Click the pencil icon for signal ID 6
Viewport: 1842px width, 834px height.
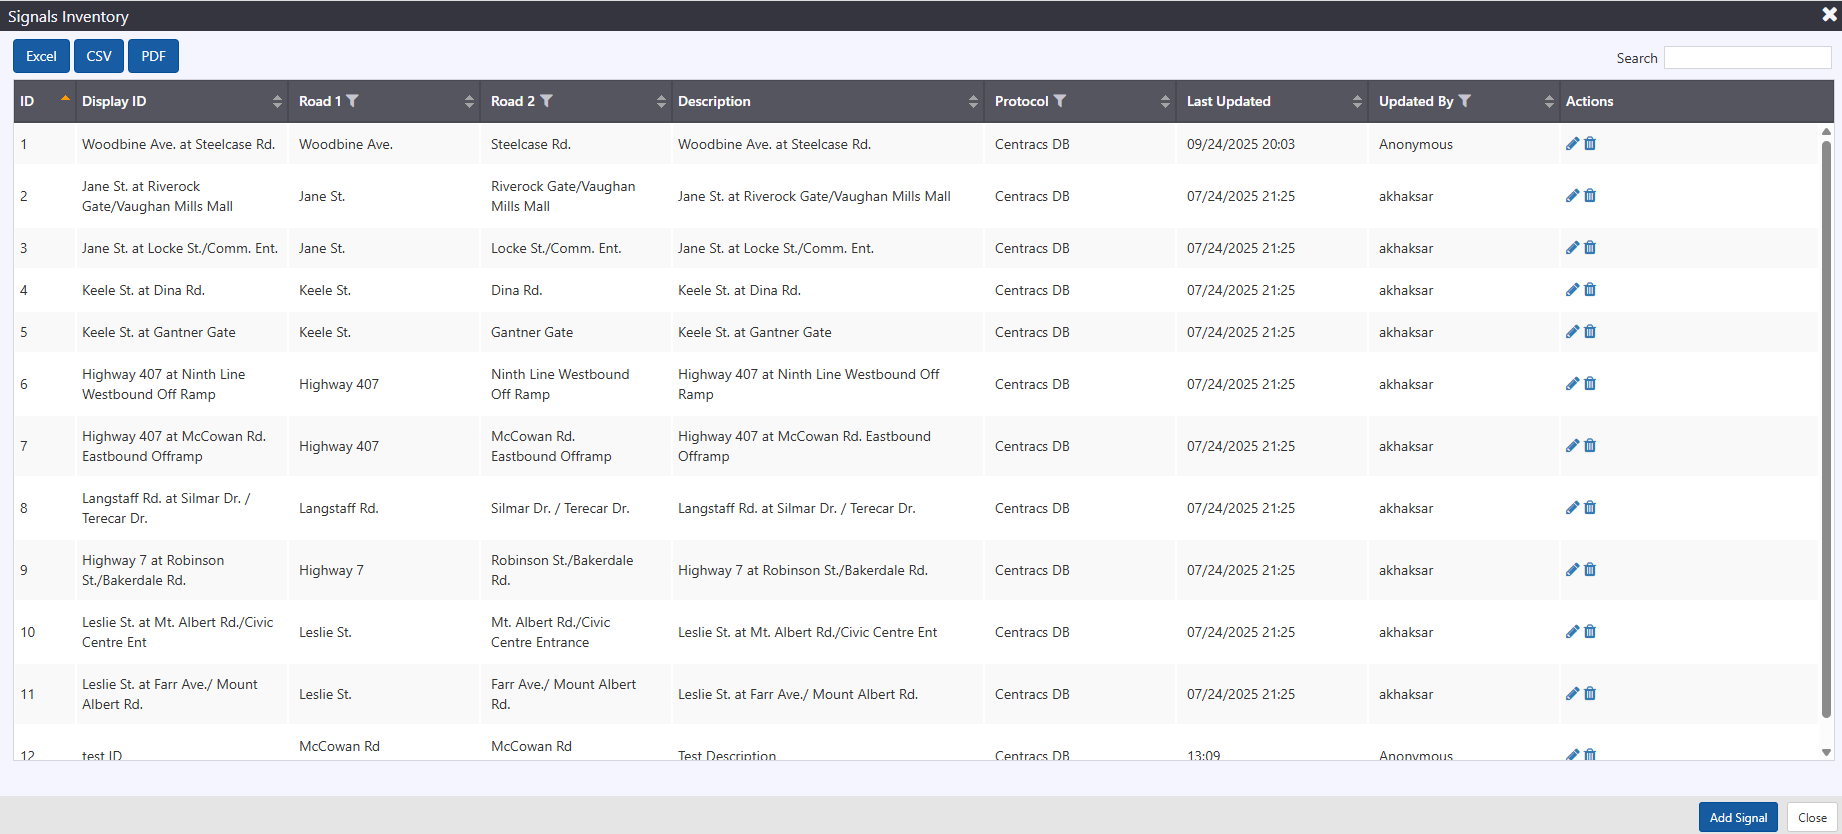tap(1572, 384)
